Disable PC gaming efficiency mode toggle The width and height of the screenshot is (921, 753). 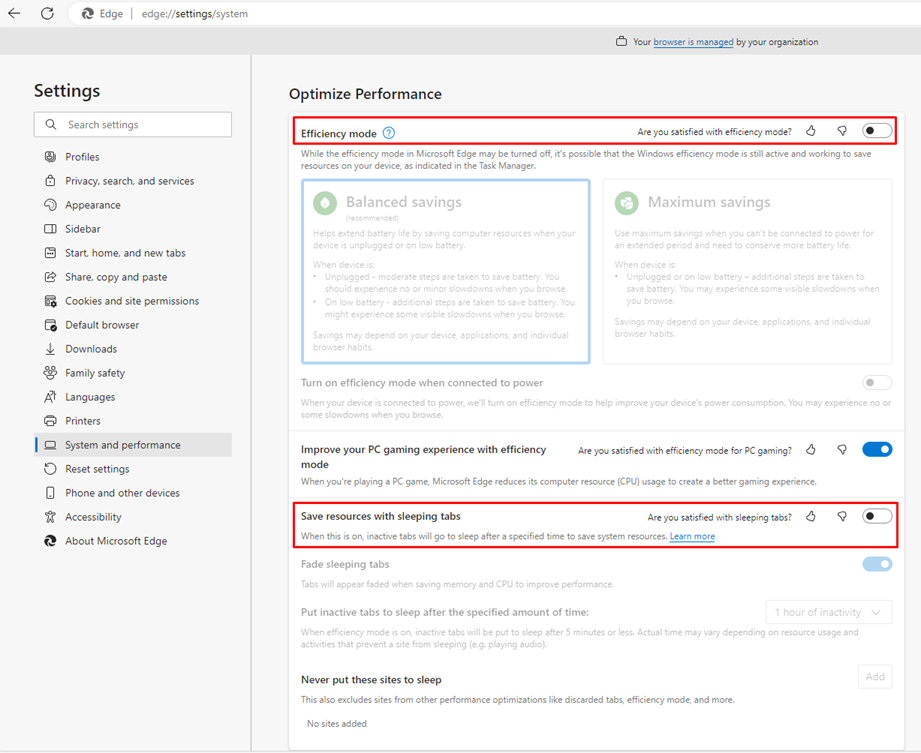point(877,450)
